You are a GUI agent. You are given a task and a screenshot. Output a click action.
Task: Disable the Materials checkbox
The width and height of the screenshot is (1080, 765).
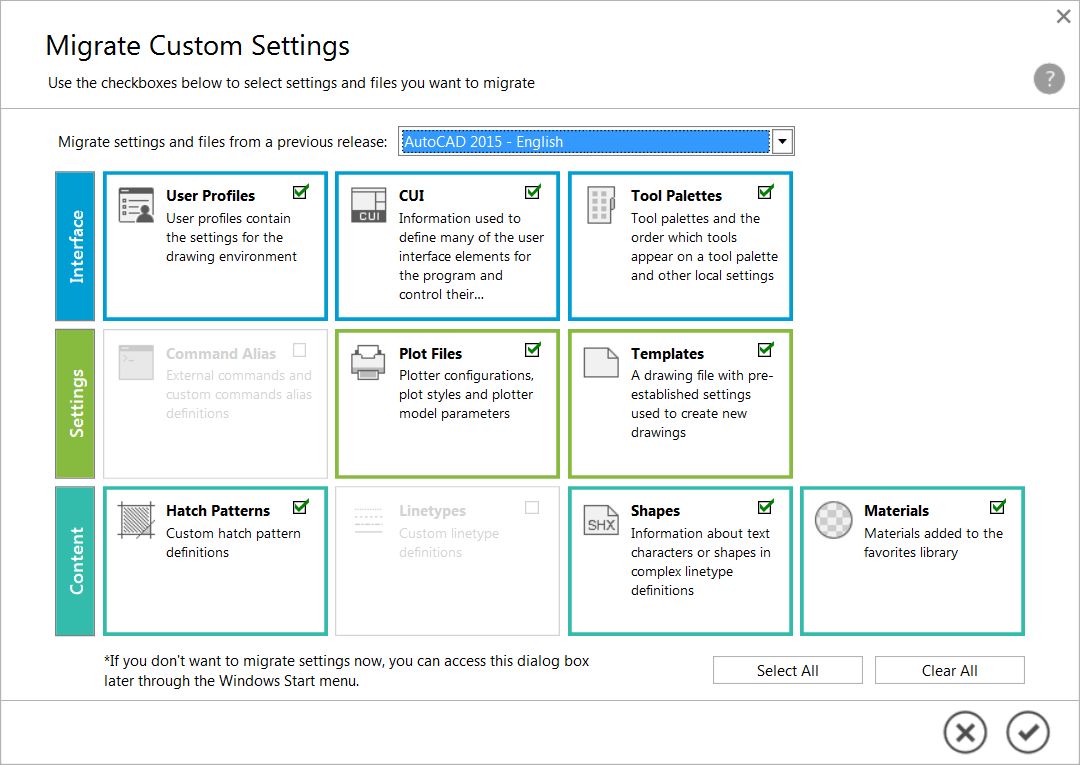pos(997,507)
